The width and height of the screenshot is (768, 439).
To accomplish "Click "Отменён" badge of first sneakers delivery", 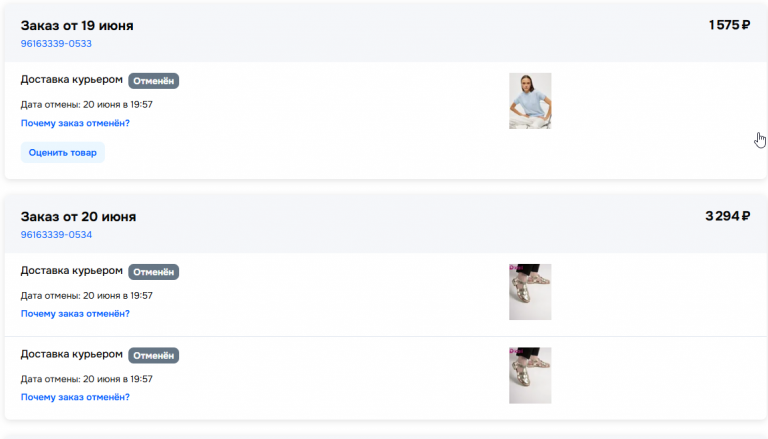I will point(153,272).
